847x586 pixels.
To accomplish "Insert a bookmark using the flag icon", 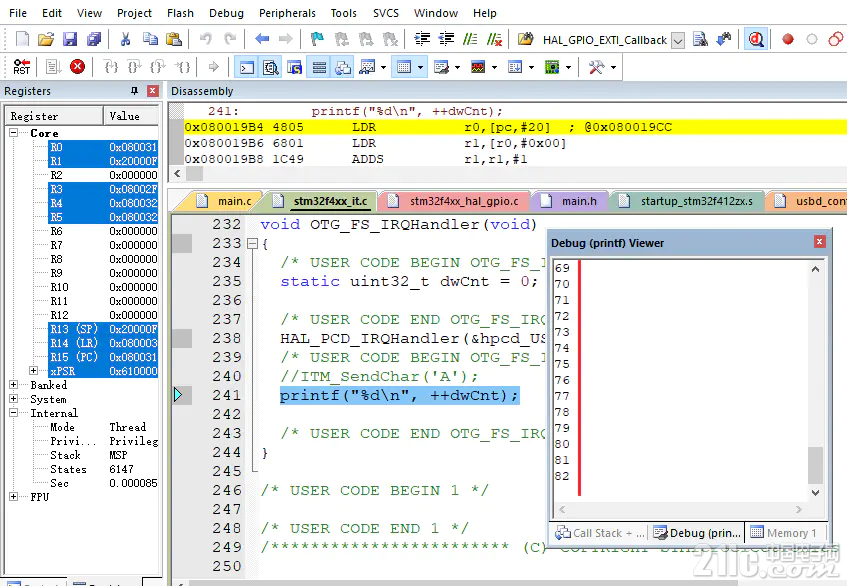I will 317,39.
